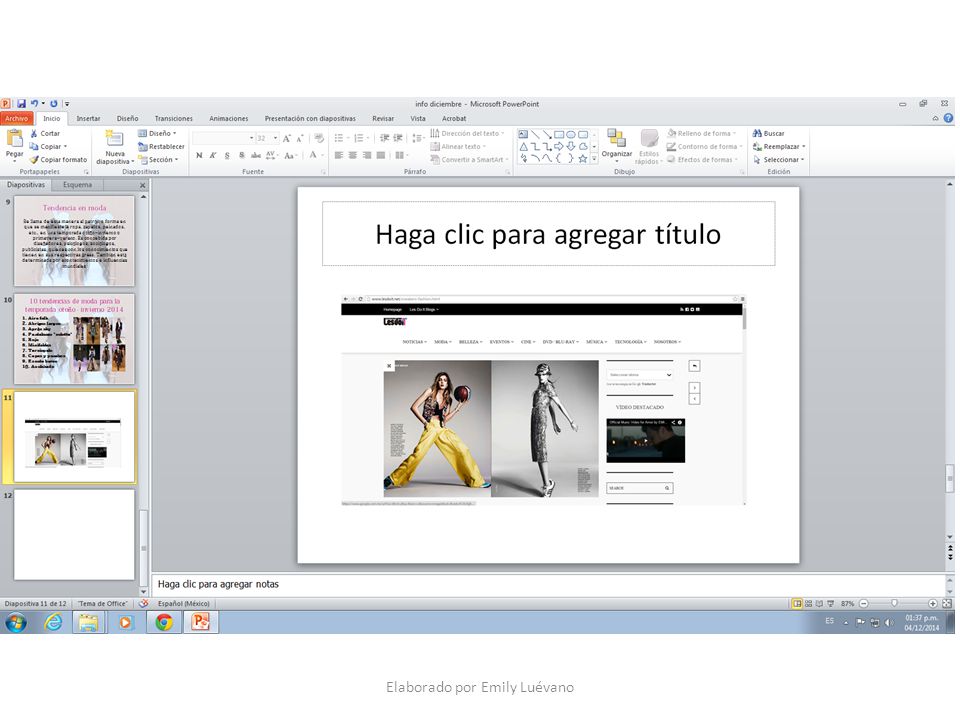Expand the Sección dropdown
Viewport: 960px width, 720px height.
tap(159, 160)
